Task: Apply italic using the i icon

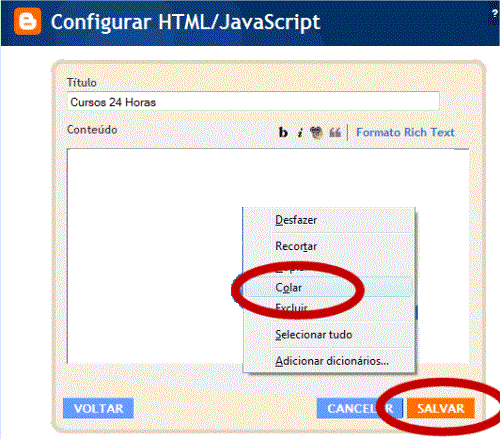Action: pyautogui.click(x=300, y=132)
